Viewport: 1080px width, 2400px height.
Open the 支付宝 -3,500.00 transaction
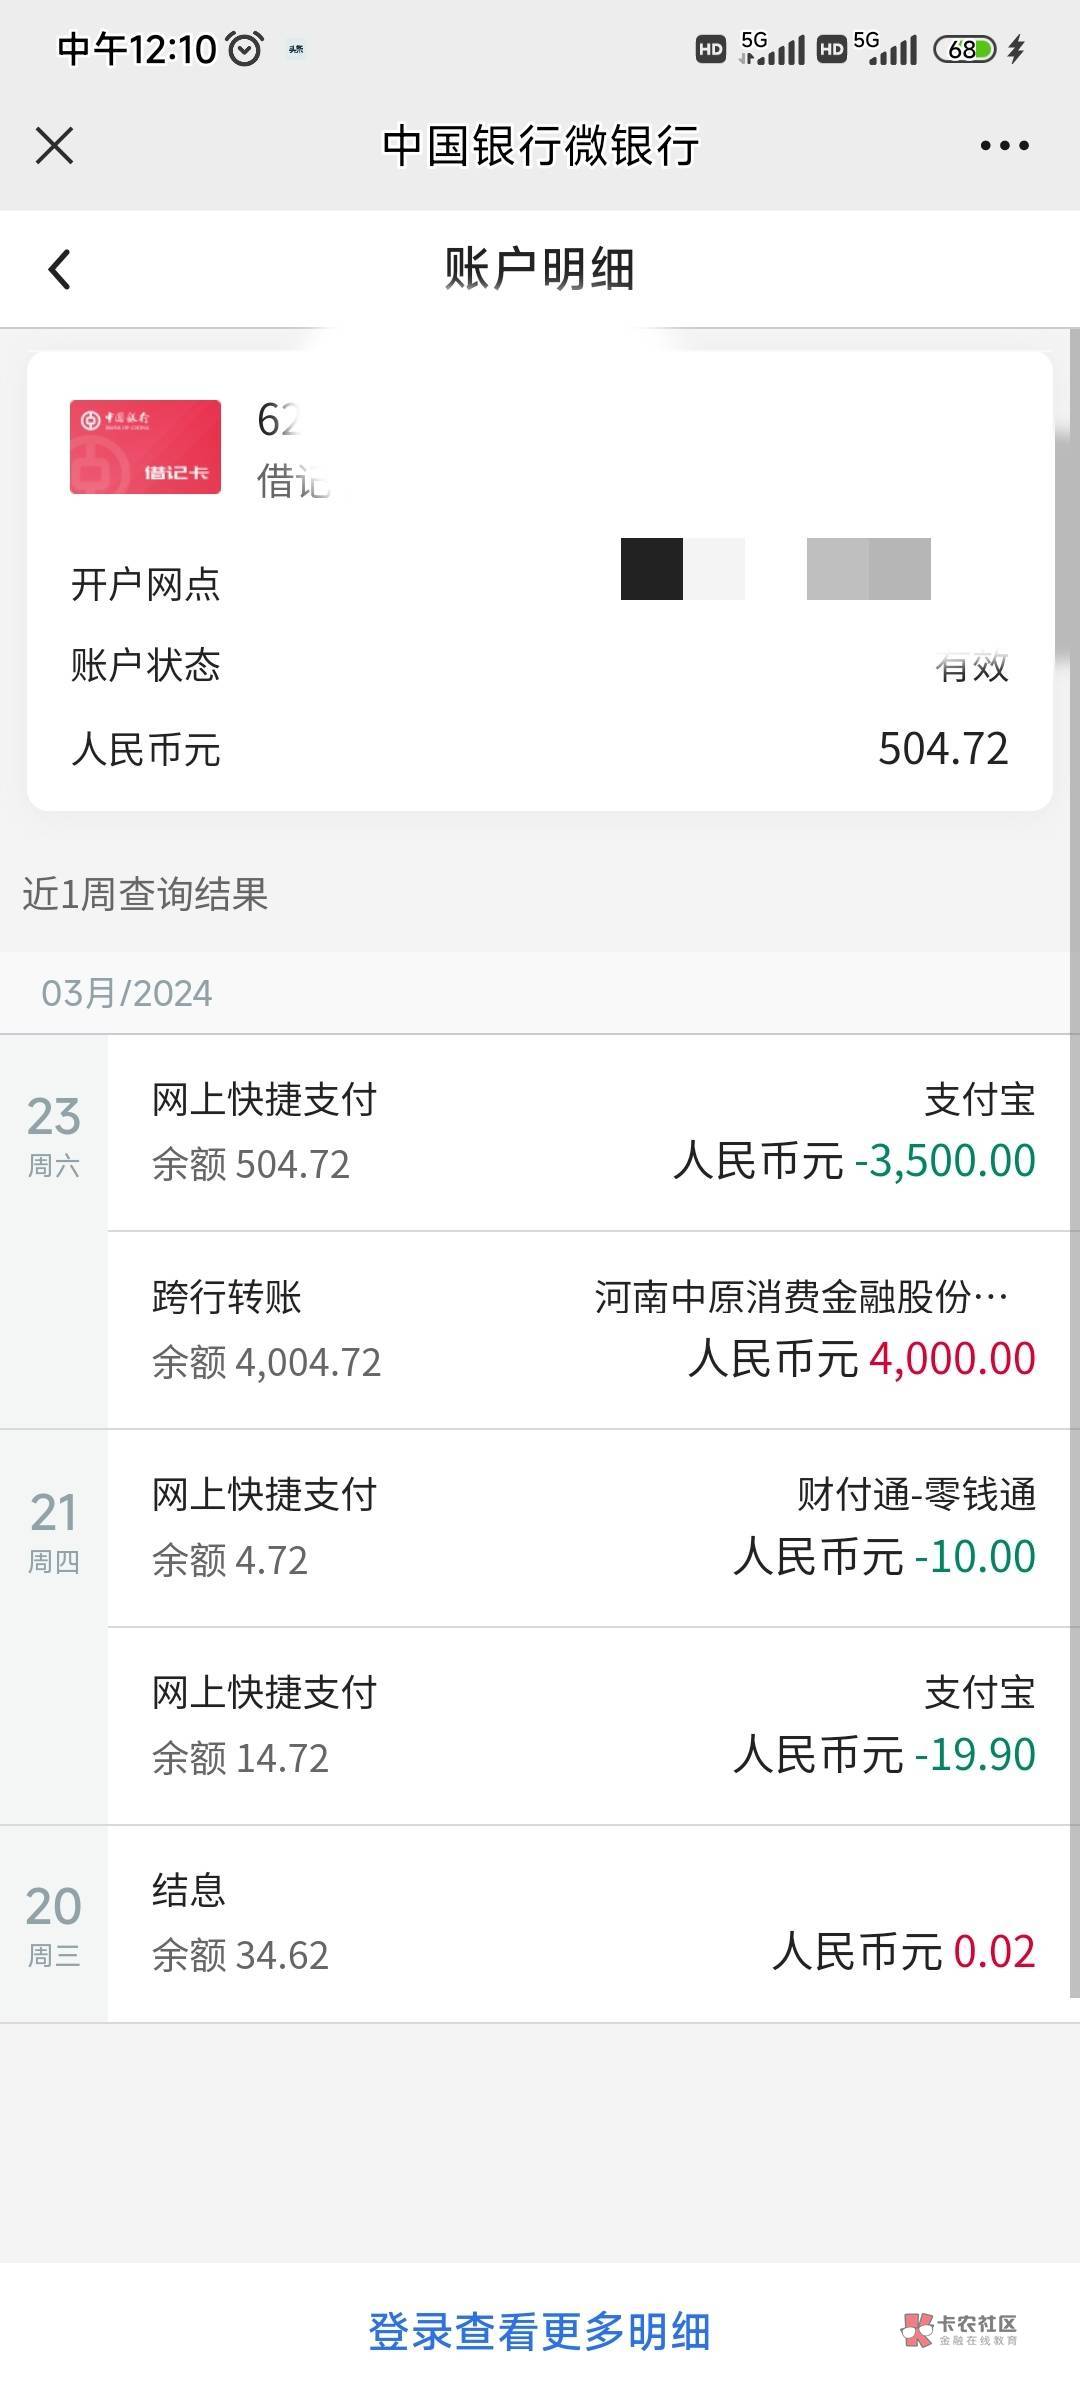pos(590,1132)
